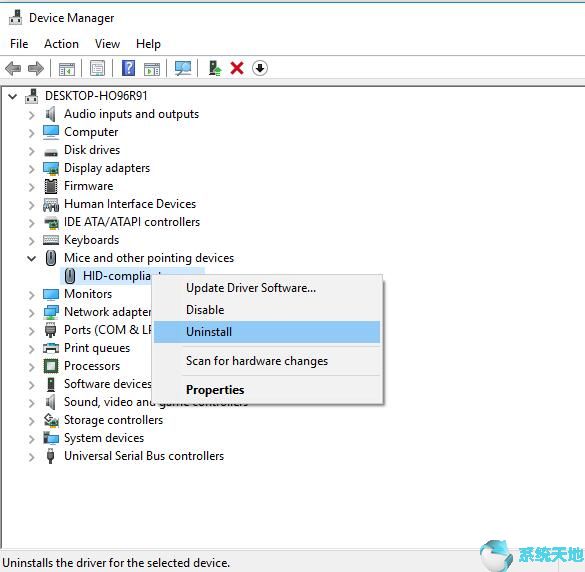Click the red X Uninstall toolbar icon
Screen dimensions: 585x572
tap(237, 68)
